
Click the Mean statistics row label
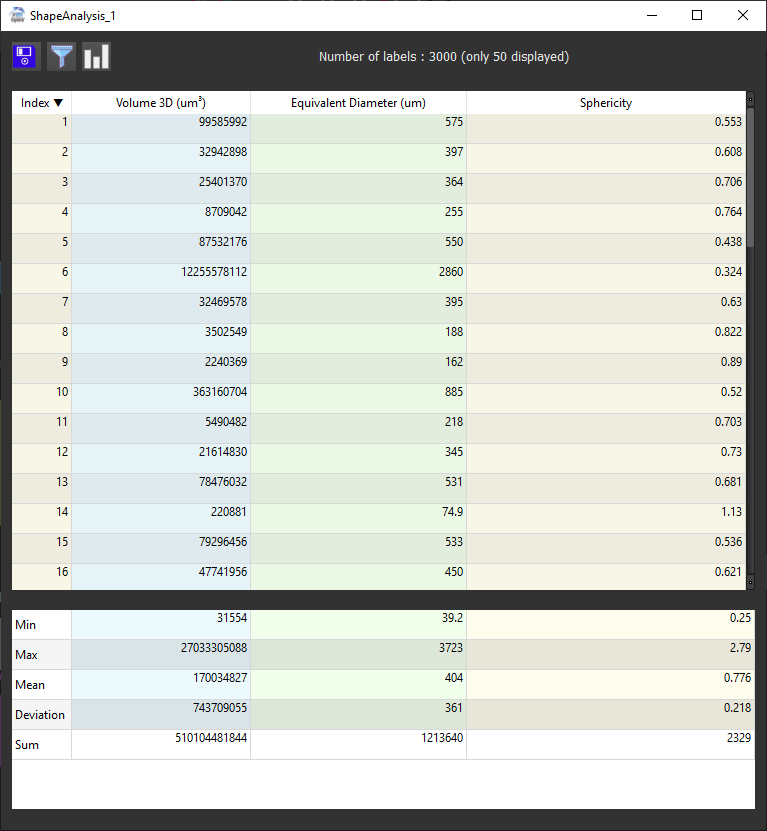click(x=42, y=685)
